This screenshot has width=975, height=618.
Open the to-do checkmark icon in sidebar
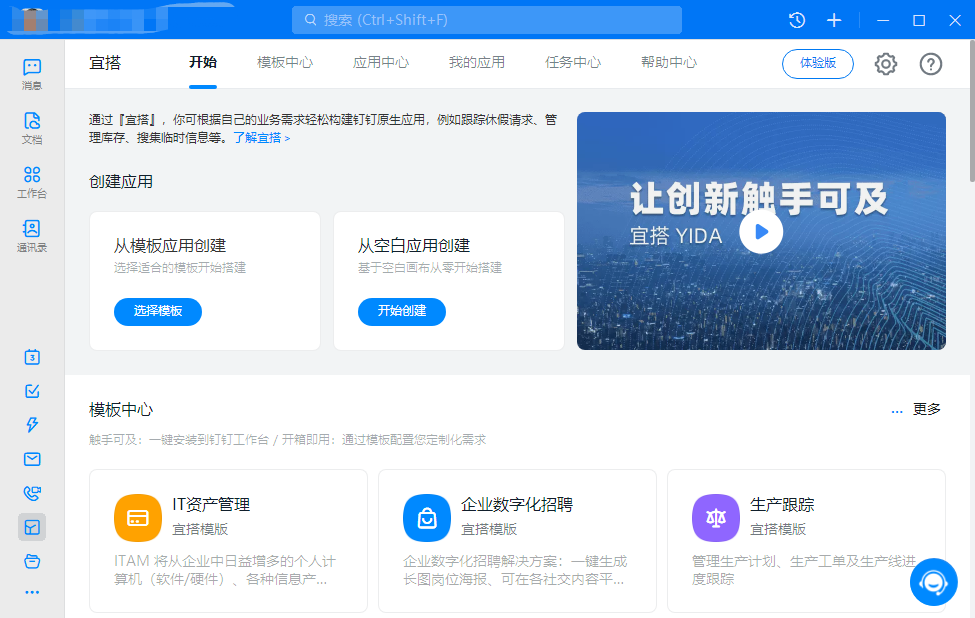click(32, 391)
